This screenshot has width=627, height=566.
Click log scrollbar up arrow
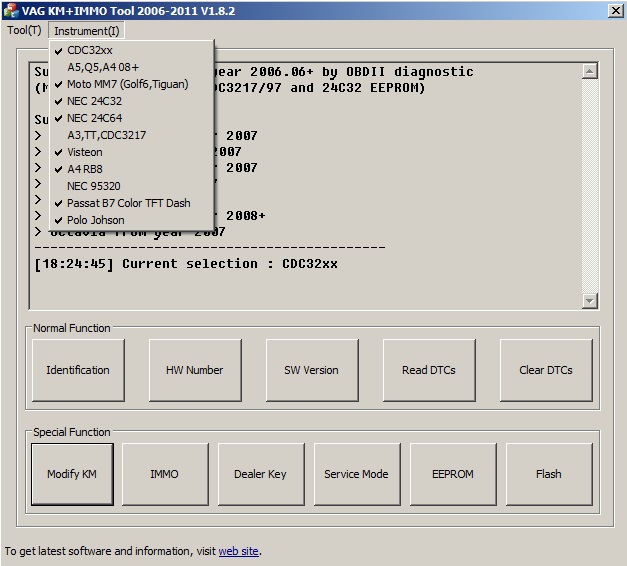(589, 71)
